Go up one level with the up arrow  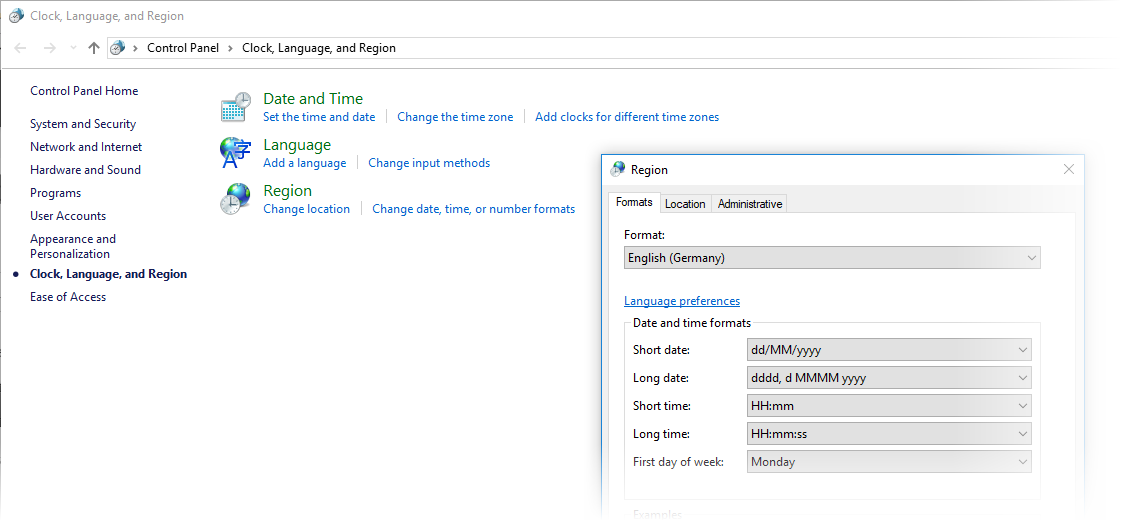pyautogui.click(x=94, y=48)
